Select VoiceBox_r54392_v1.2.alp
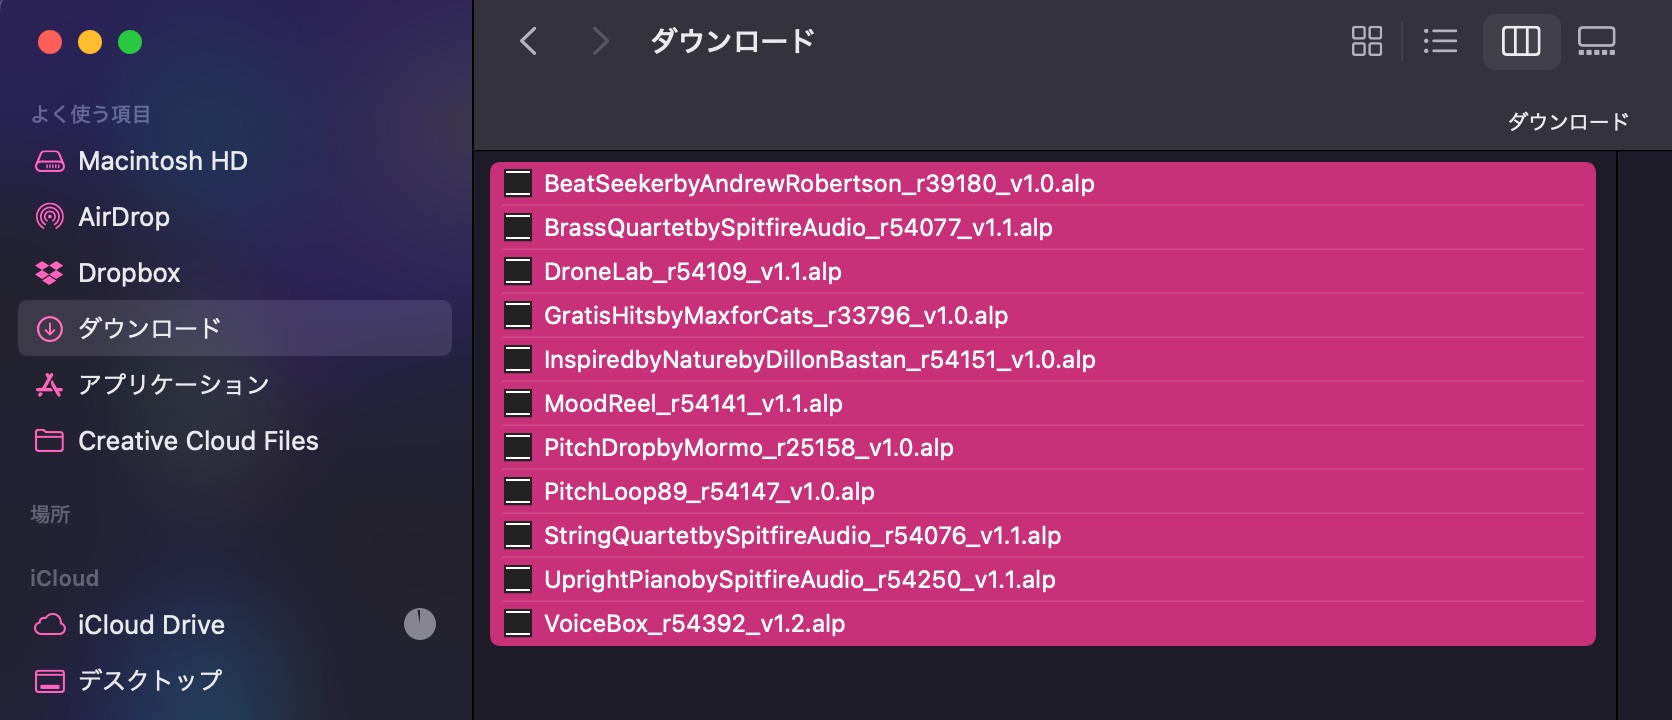Viewport: 1672px width, 720px height. click(x=1043, y=623)
